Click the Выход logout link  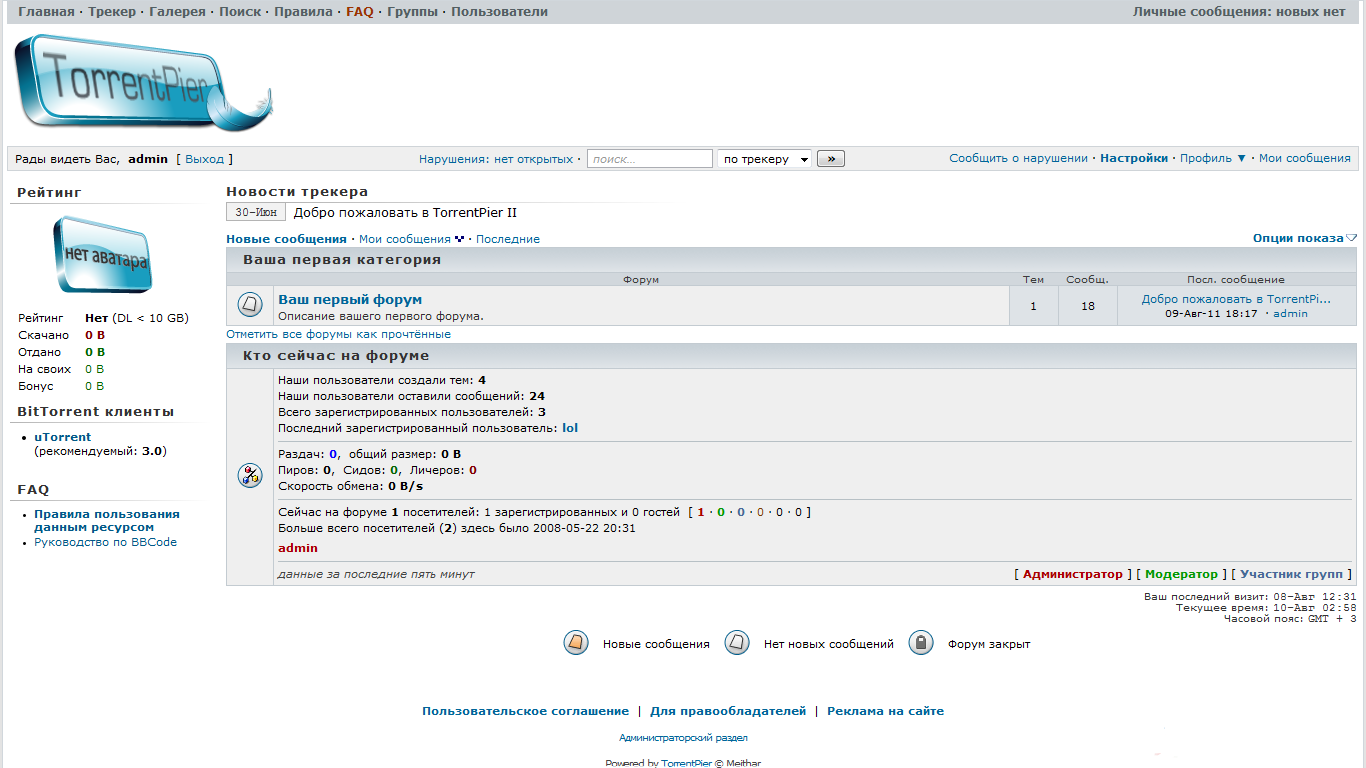point(204,159)
